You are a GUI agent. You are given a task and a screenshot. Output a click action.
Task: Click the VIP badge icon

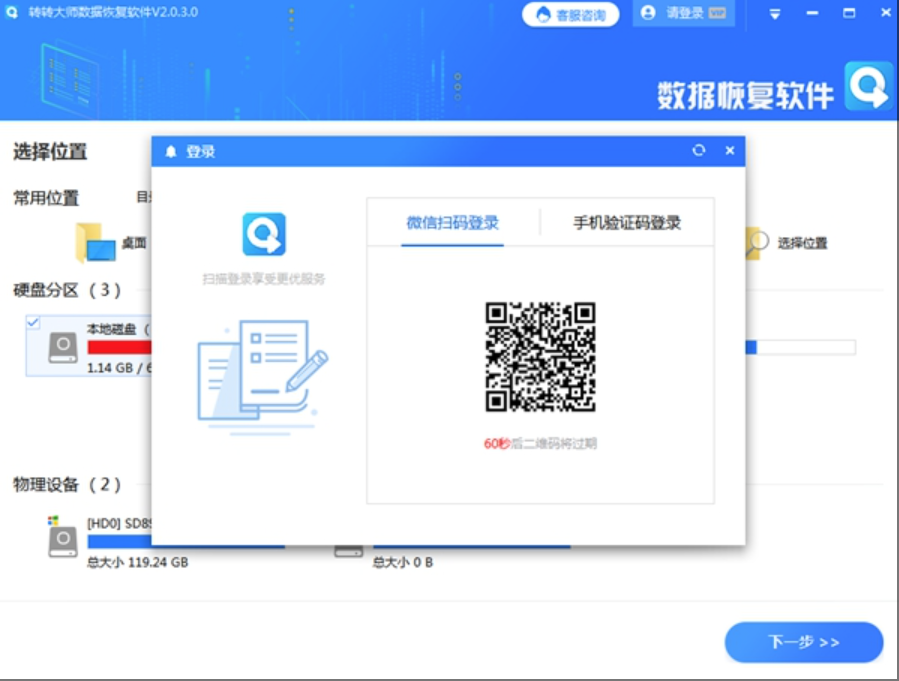point(717,13)
